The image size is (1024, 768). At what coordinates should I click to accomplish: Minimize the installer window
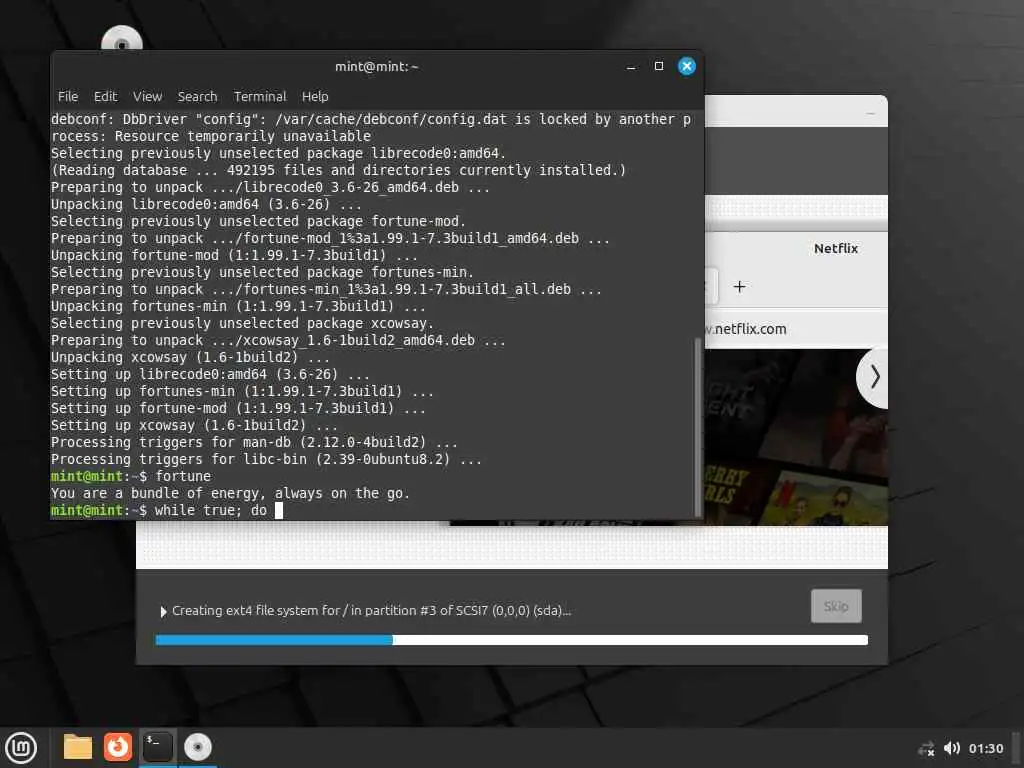click(870, 114)
